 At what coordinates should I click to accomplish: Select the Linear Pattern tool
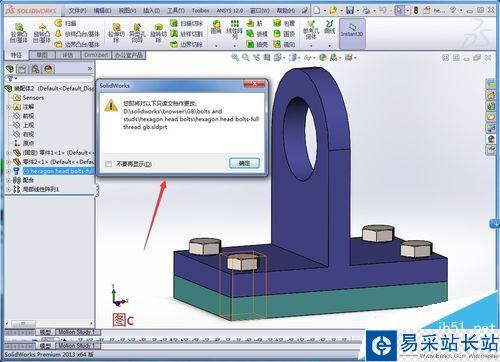[x=234, y=30]
